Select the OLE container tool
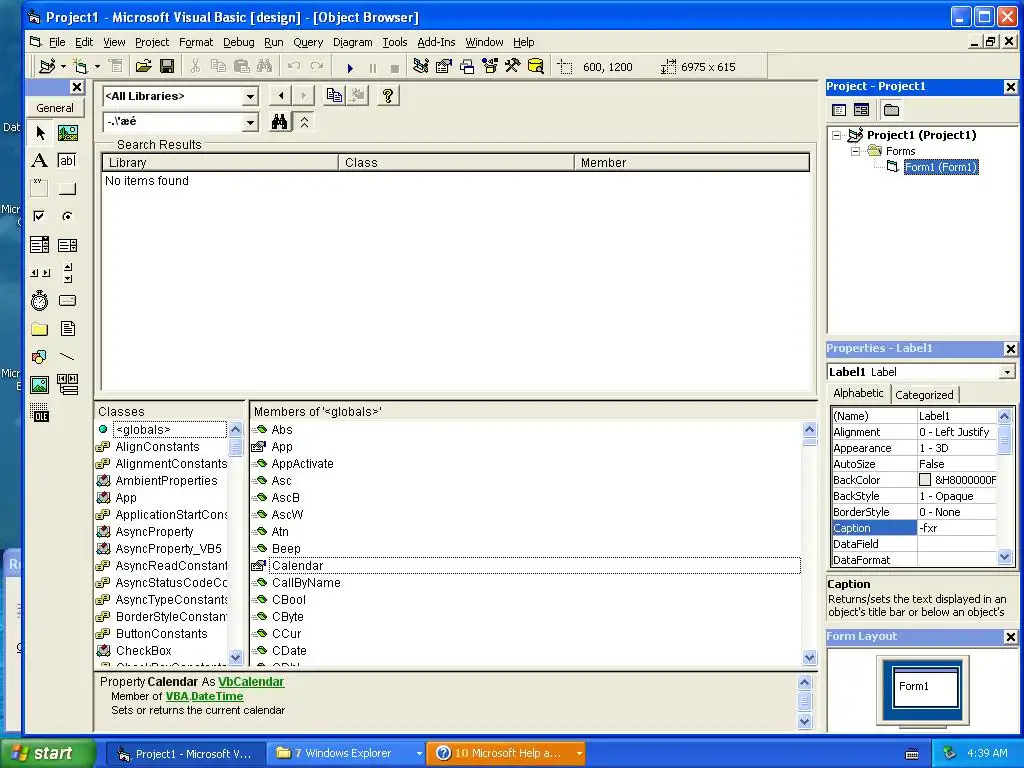This screenshot has height=768, width=1024. pyautogui.click(x=40, y=413)
